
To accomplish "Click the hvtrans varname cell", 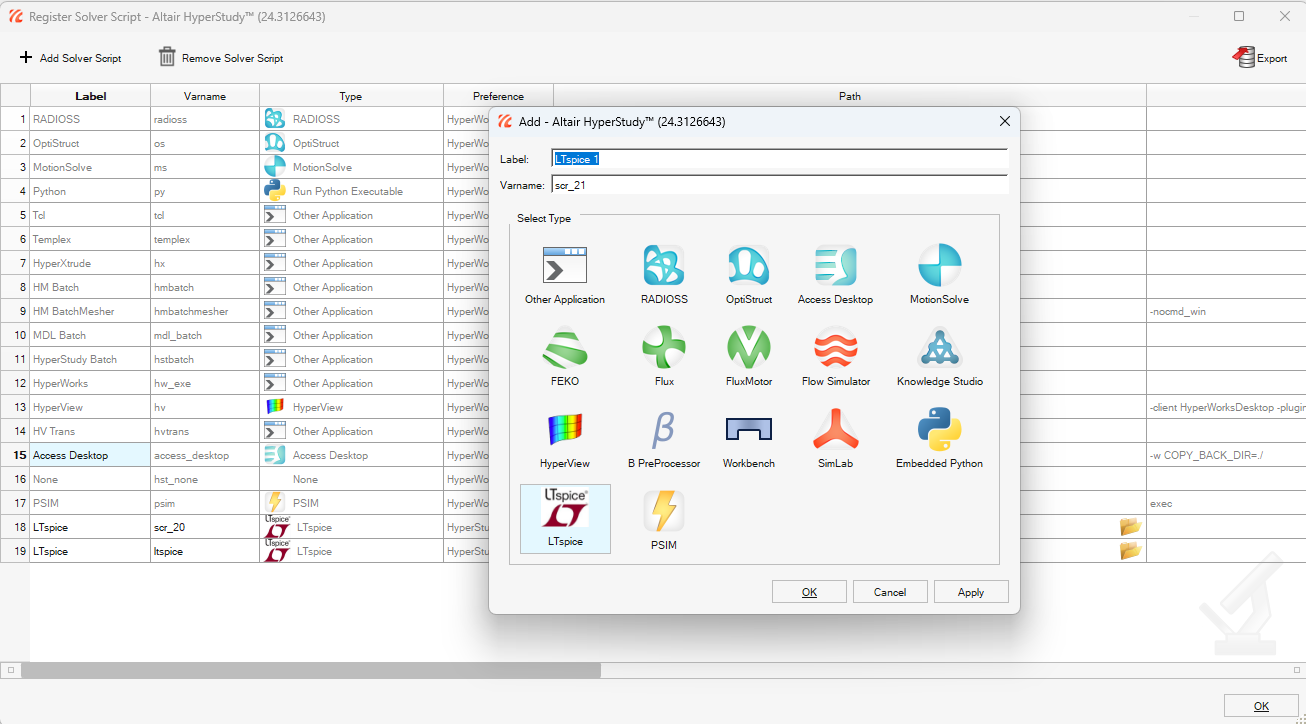I will [x=205, y=431].
